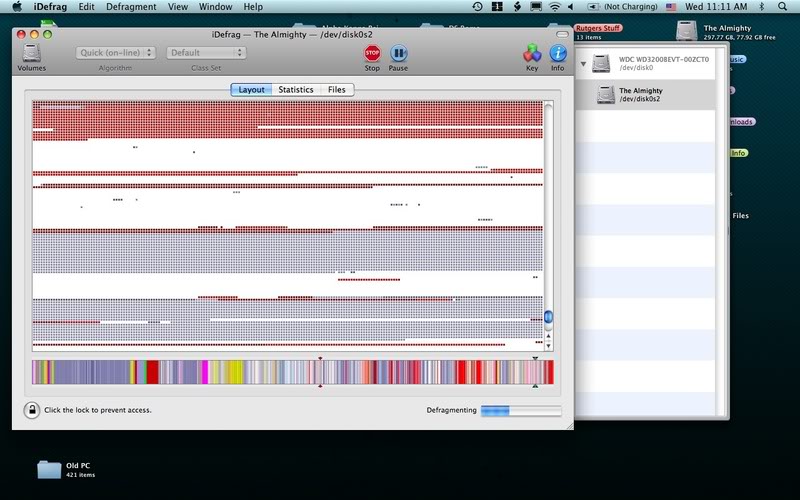800x500 pixels.
Task: Click the Defragmenting progress bar
Action: pyautogui.click(x=520, y=410)
